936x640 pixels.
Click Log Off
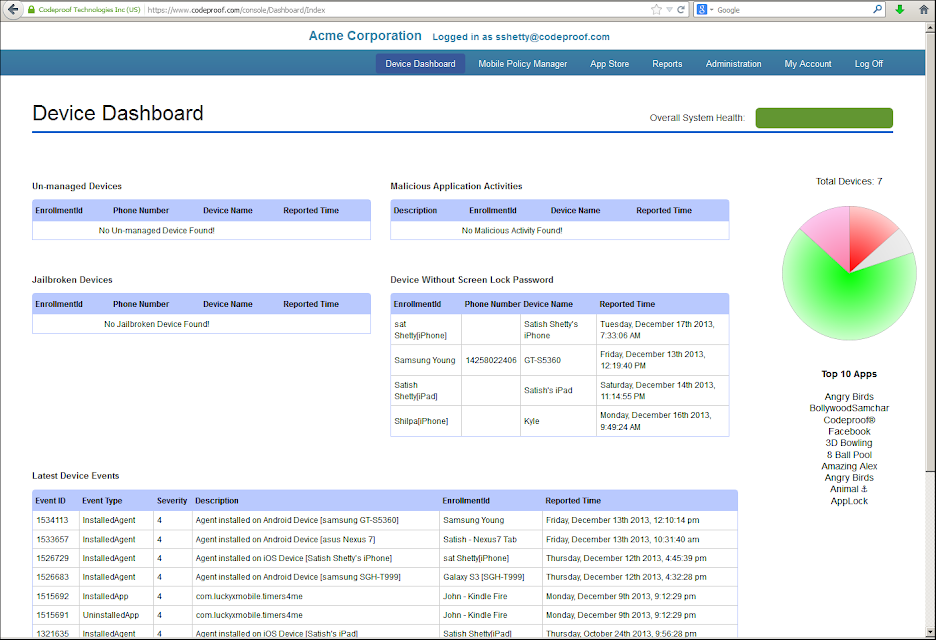(869, 64)
